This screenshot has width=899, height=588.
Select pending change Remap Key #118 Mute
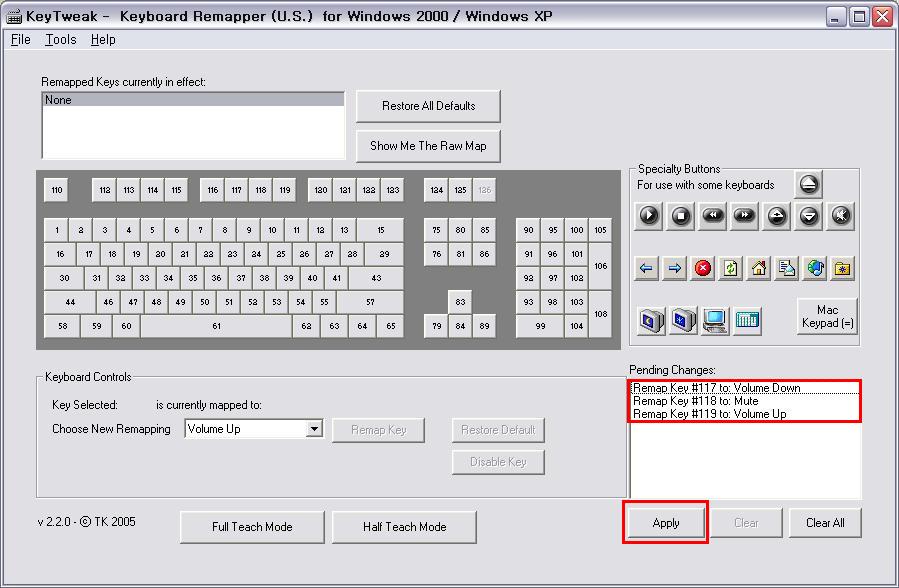click(x=745, y=401)
